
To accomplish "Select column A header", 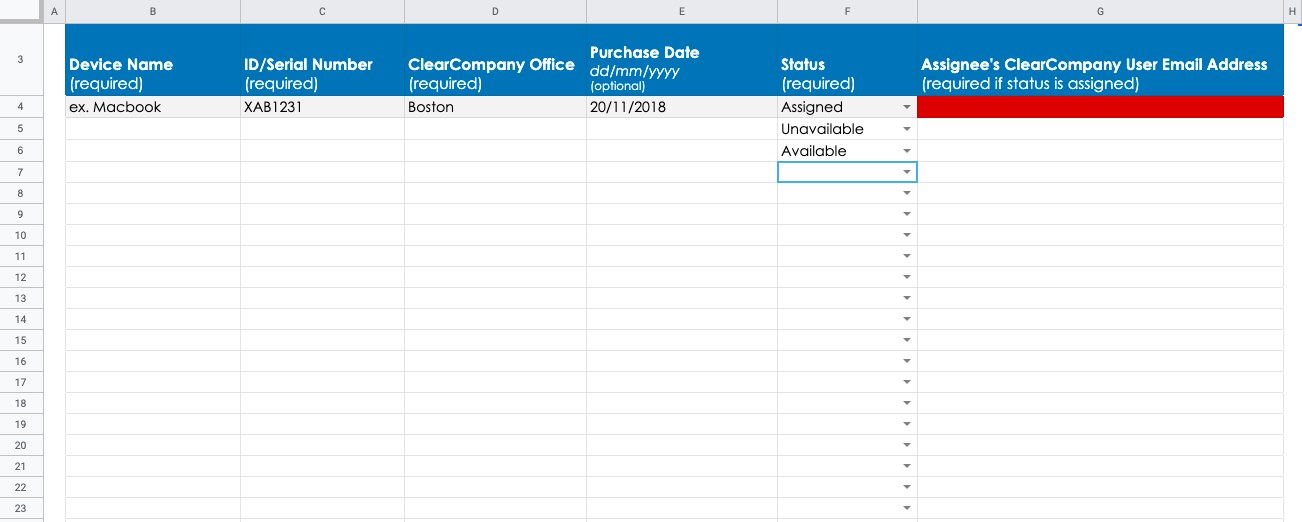I will click(54, 11).
